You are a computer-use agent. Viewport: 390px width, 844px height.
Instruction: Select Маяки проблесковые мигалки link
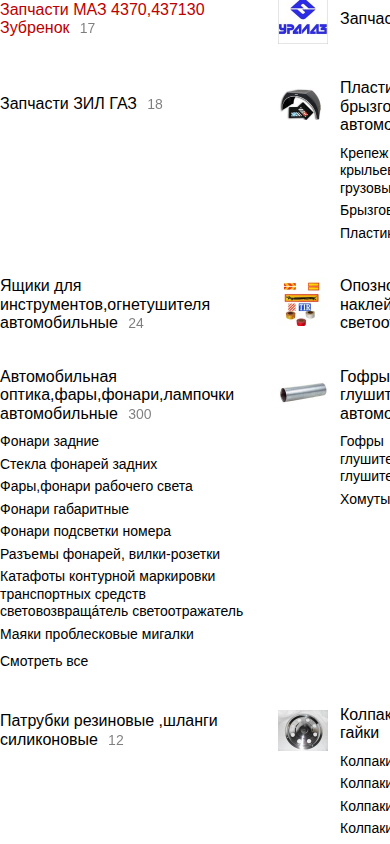(97, 635)
